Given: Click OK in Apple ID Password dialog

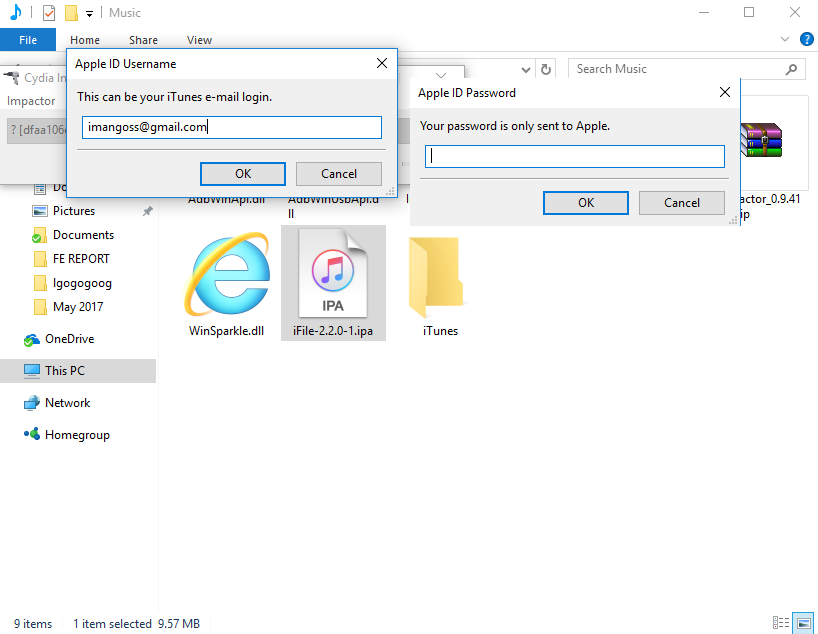Looking at the screenshot, I should point(586,203).
